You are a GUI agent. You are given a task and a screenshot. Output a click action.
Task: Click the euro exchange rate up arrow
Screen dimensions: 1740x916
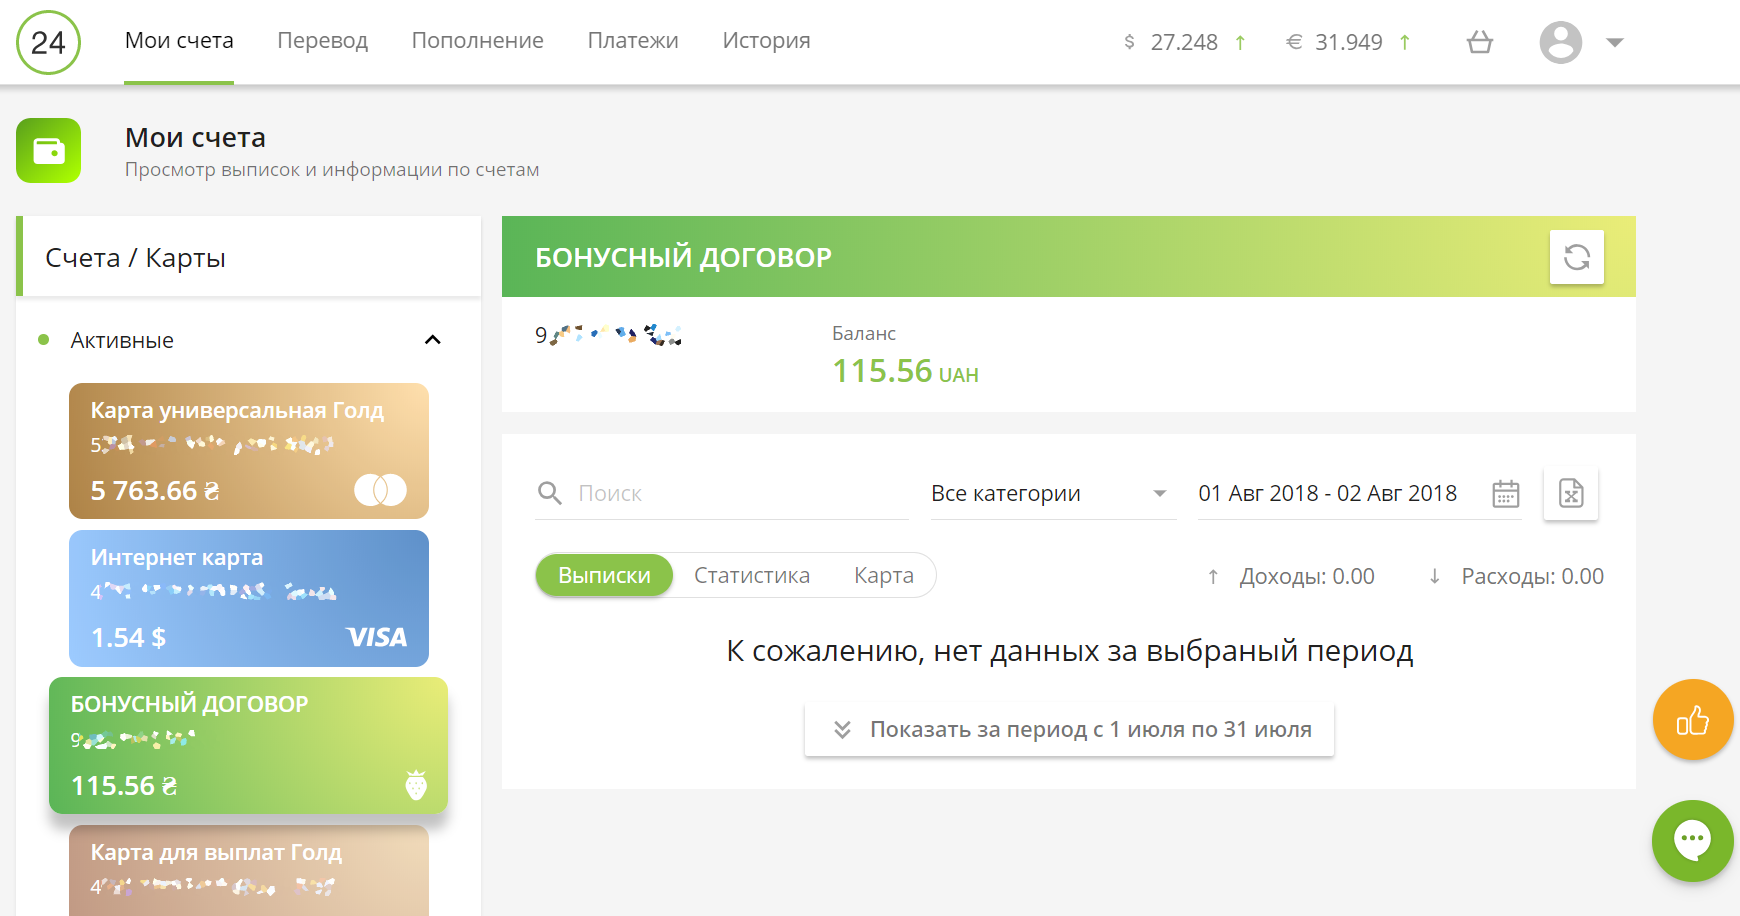[x=1405, y=42]
